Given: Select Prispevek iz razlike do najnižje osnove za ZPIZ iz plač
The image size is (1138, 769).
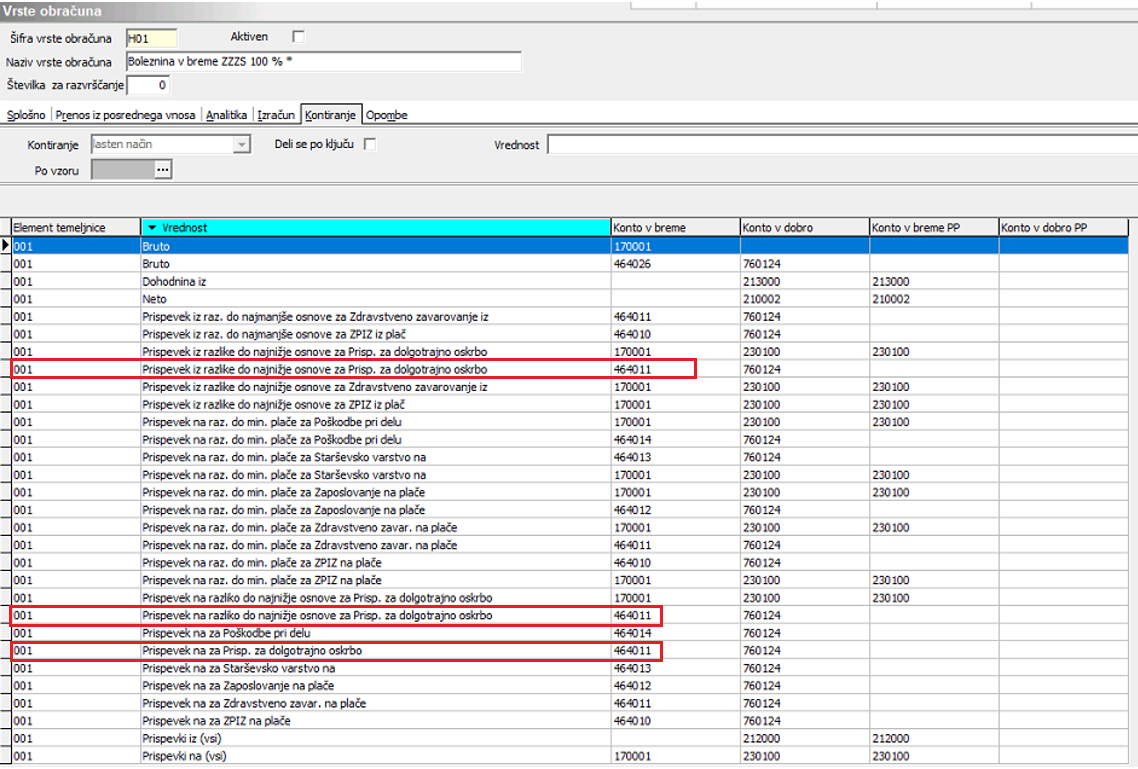Looking at the screenshot, I should tap(570, 405).
